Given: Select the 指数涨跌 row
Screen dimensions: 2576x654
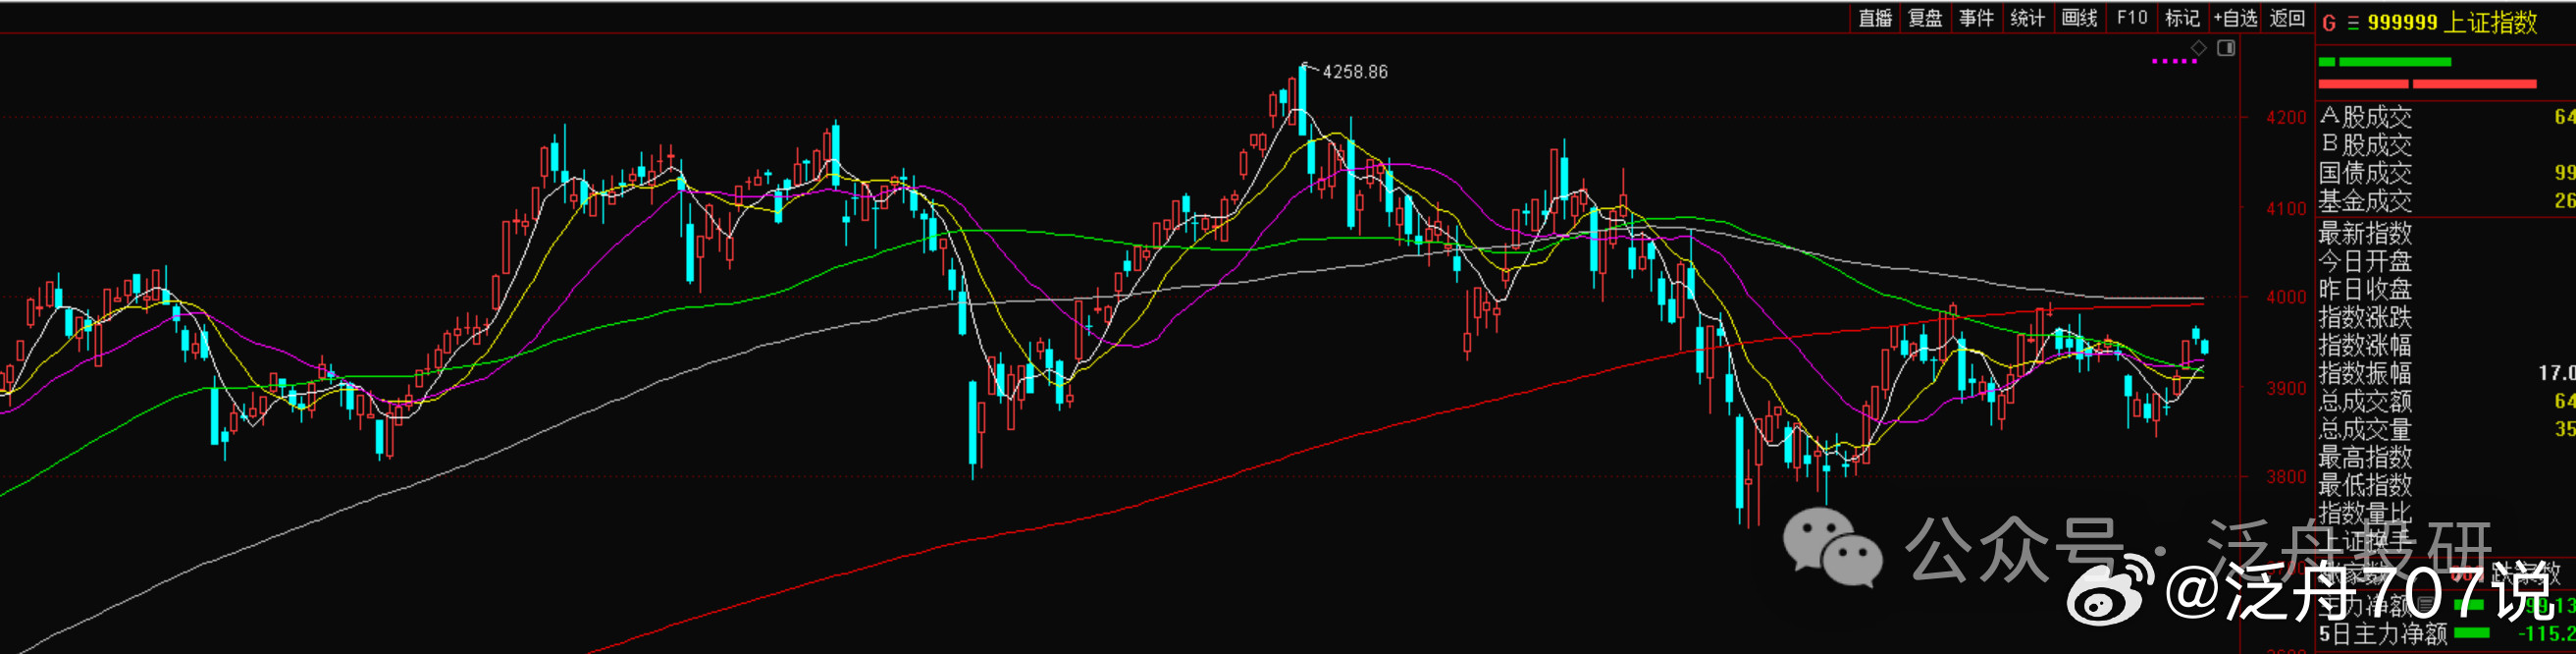Looking at the screenshot, I should tap(2446, 318).
